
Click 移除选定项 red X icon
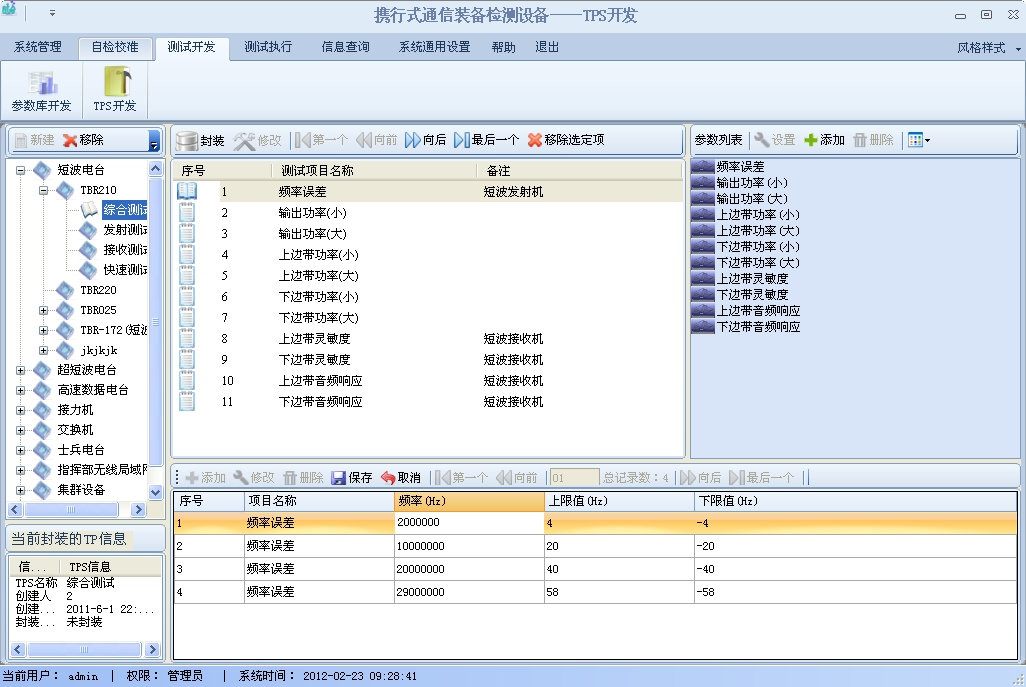tap(535, 140)
